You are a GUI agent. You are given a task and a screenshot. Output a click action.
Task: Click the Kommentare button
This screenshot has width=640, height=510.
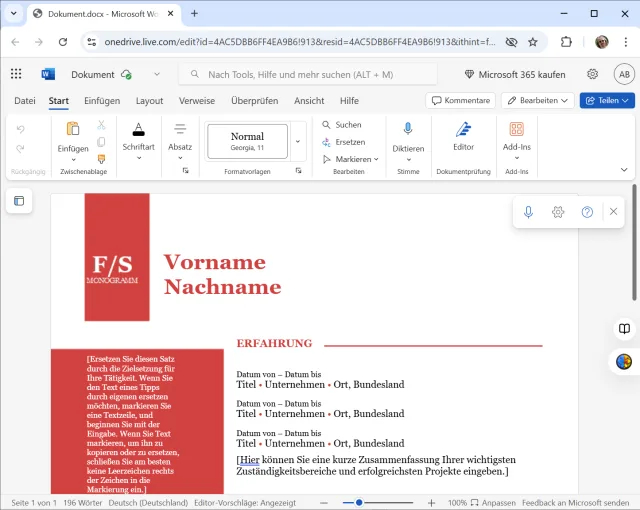click(x=461, y=100)
